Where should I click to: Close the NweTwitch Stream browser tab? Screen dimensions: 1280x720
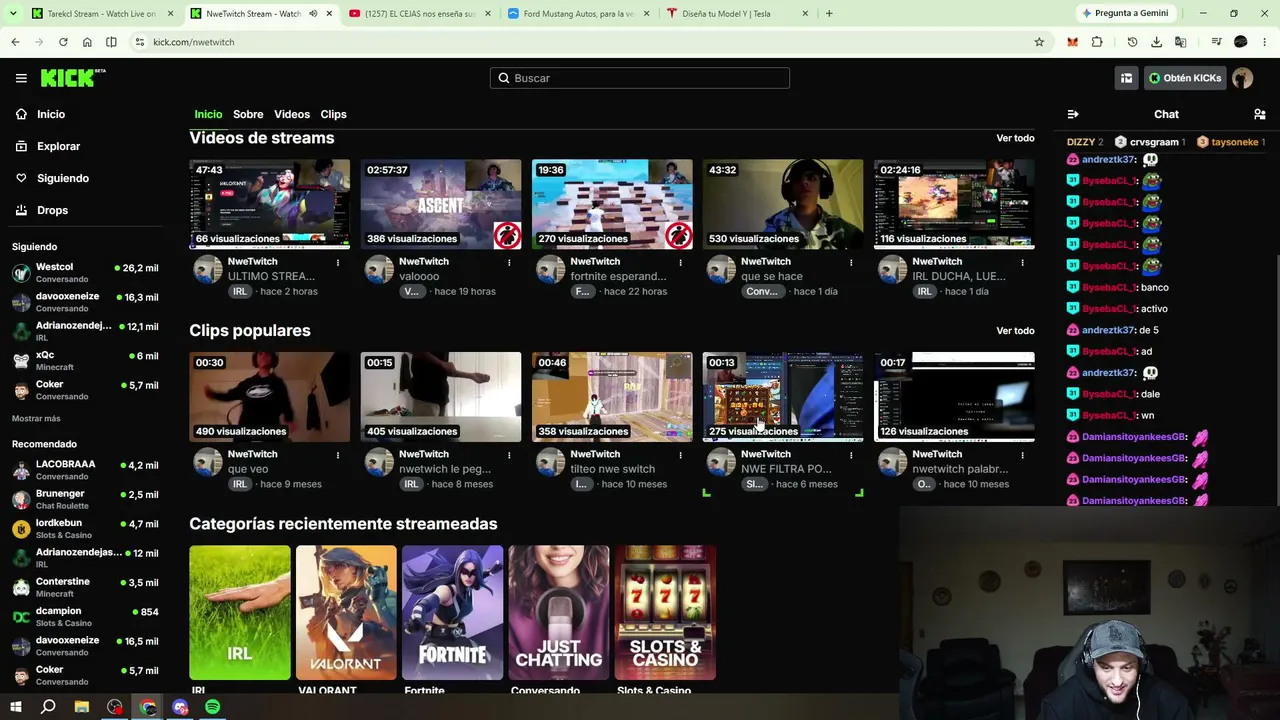(x=329, y=14)
